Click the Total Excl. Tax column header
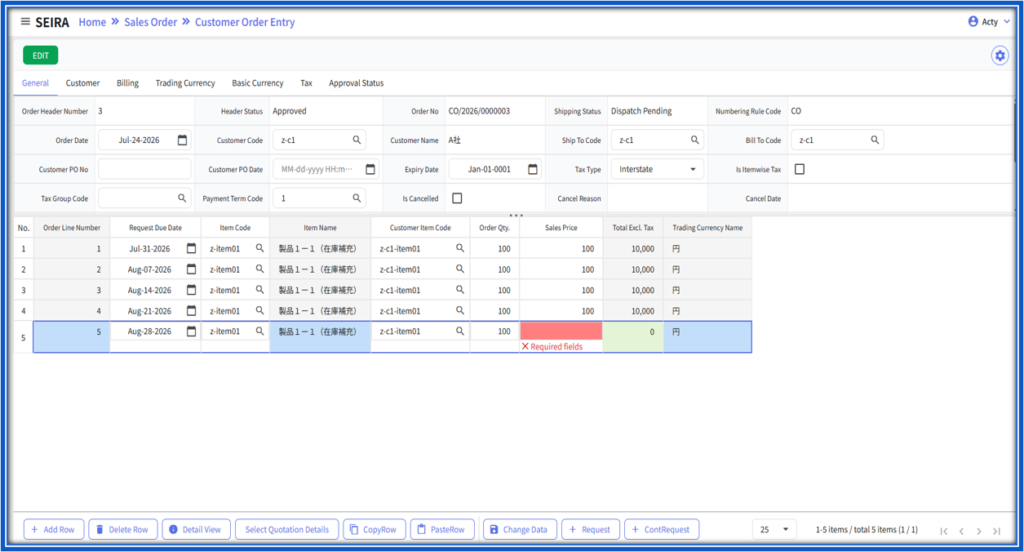 633,227
